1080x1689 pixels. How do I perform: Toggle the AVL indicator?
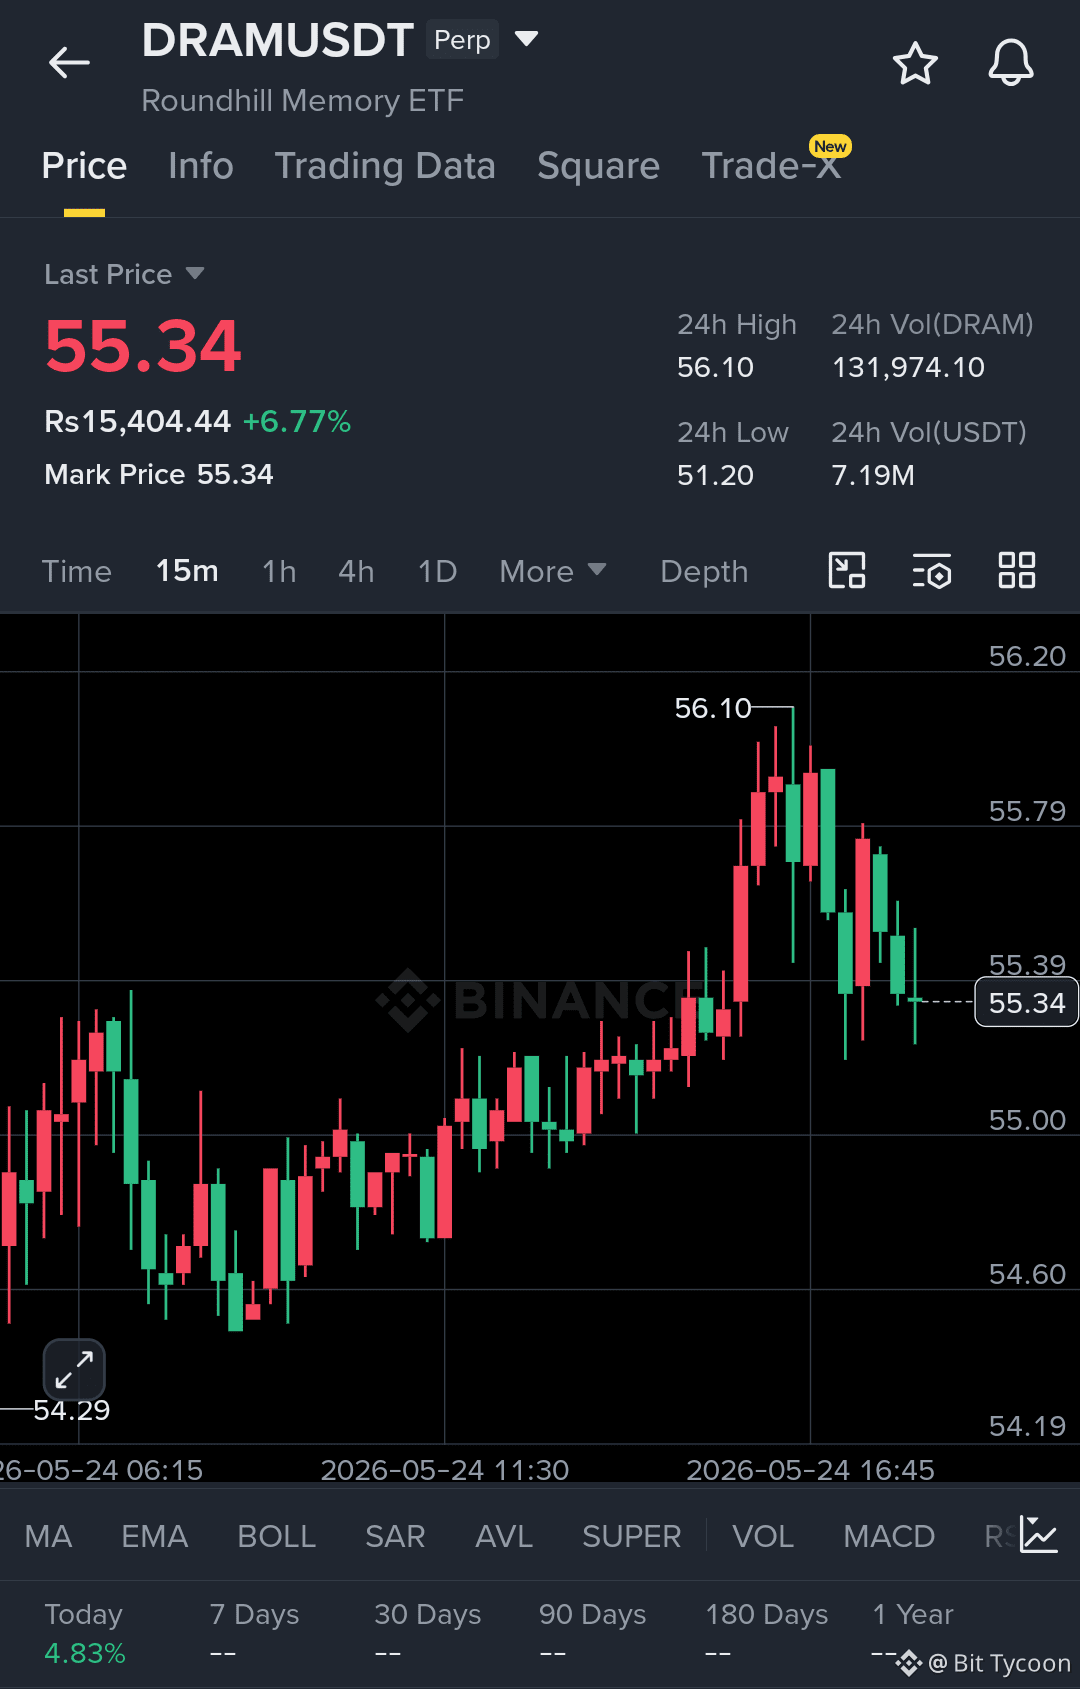(504, 1536)
